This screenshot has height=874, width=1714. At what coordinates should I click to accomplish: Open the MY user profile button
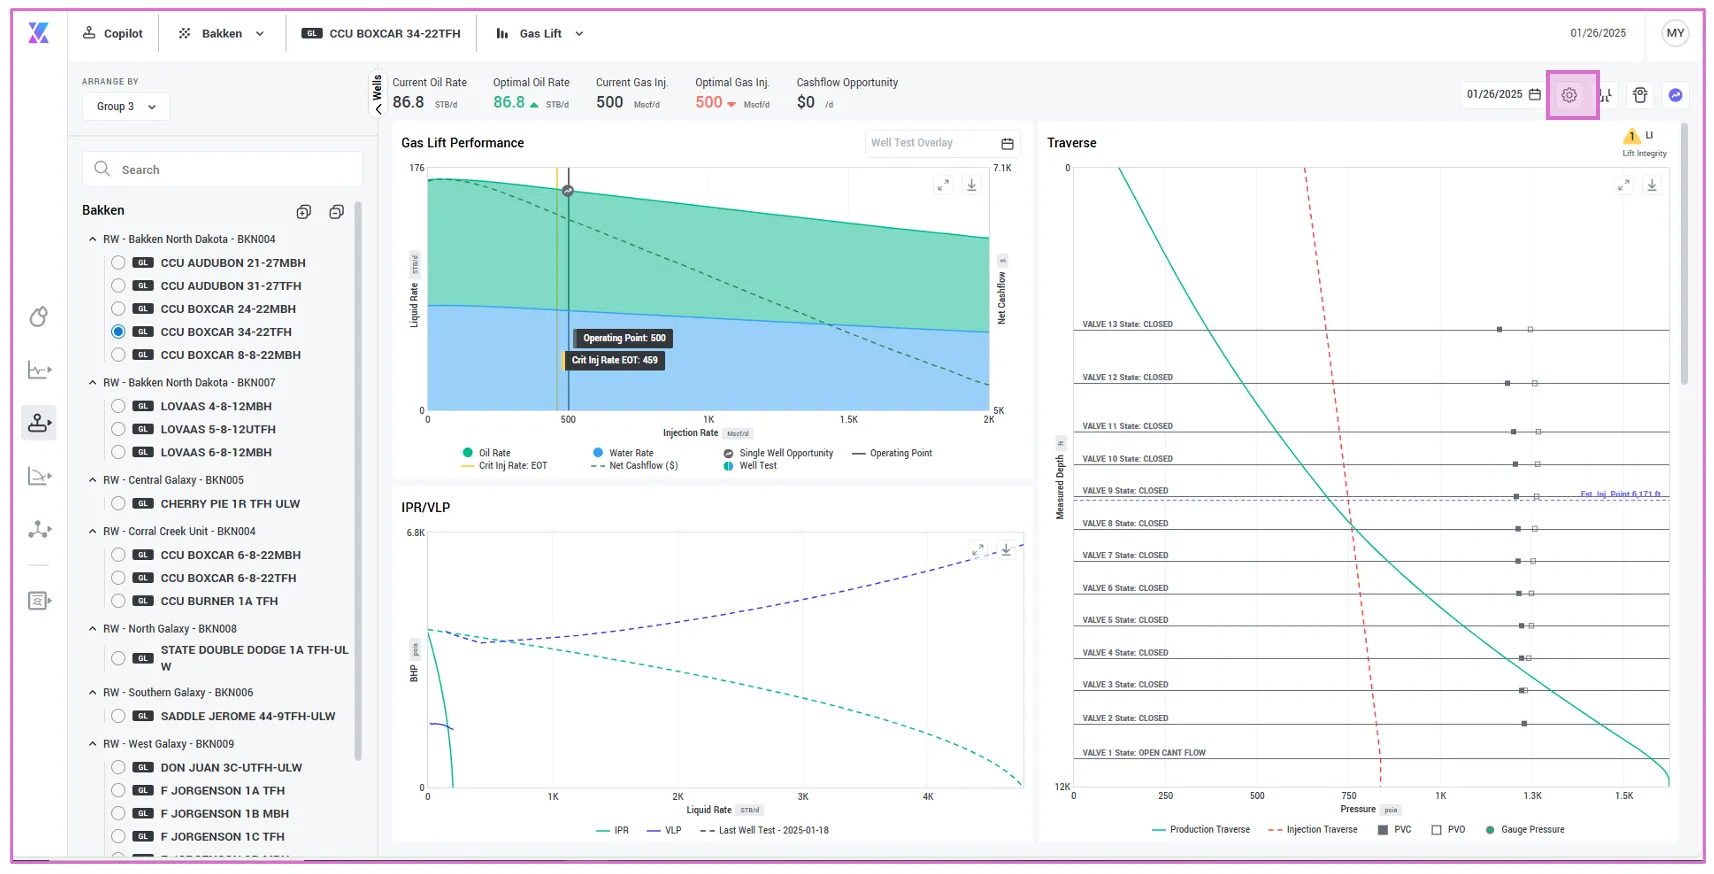[1676, 33]
